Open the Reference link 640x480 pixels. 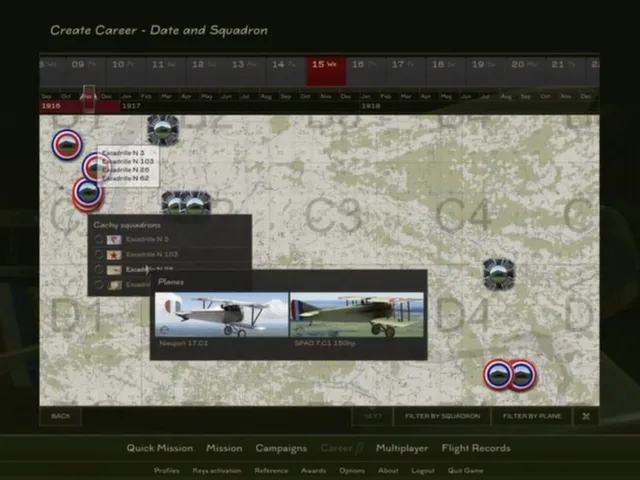click(271, 471)
